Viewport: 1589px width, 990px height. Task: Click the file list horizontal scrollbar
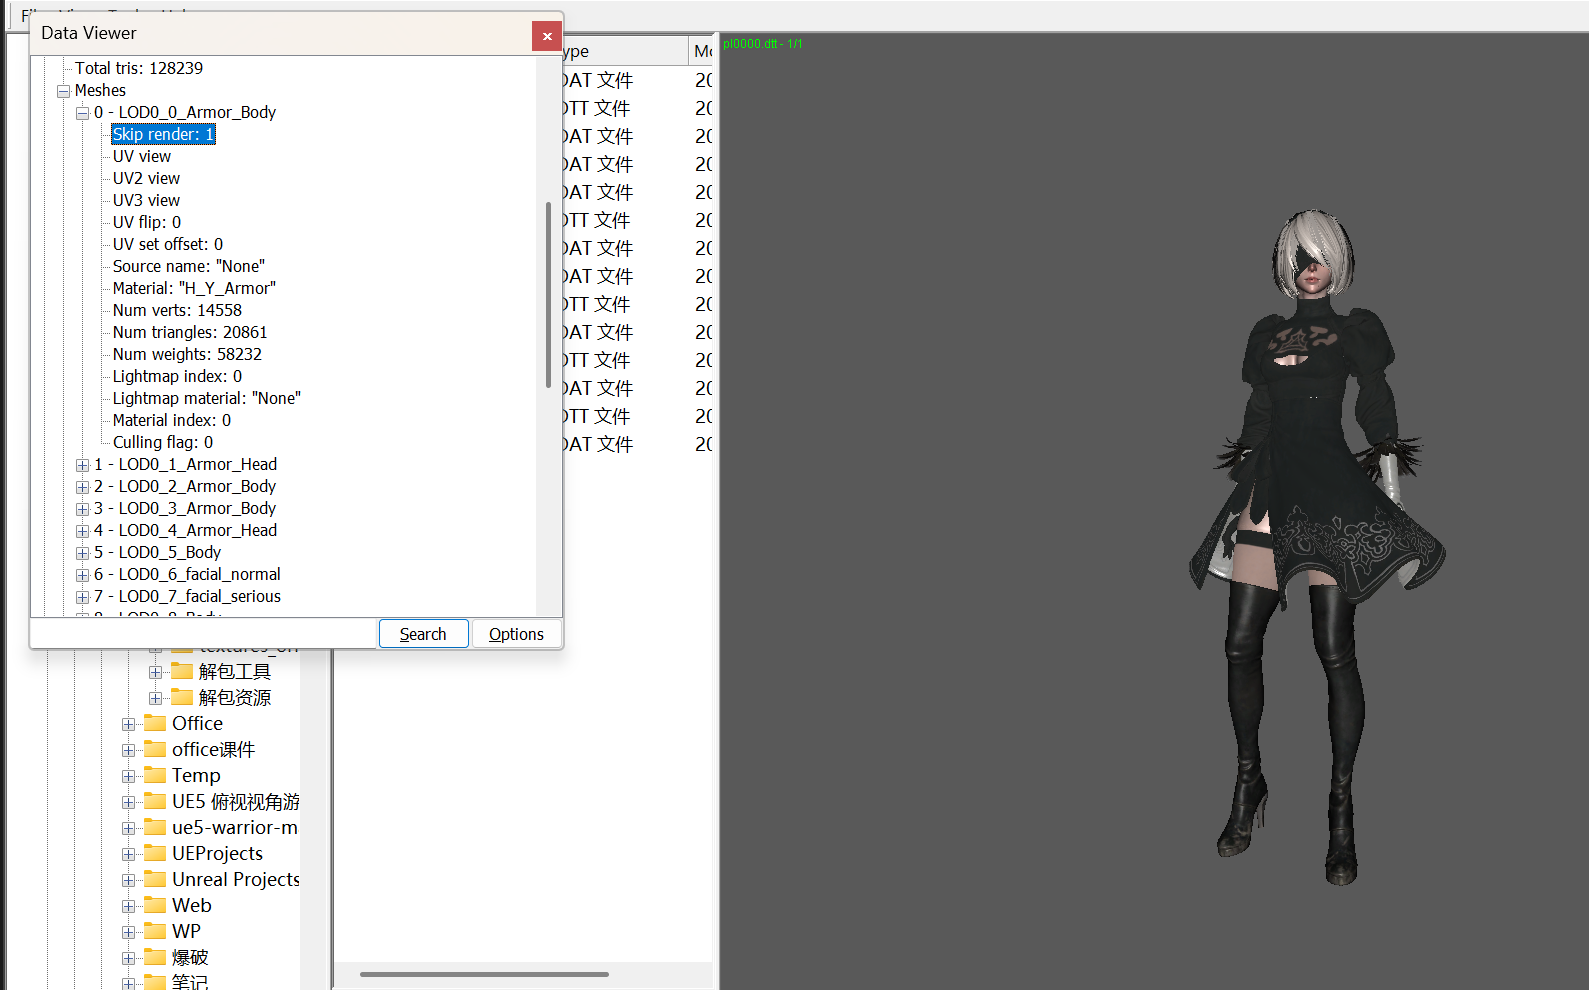[x=484, y=974]
